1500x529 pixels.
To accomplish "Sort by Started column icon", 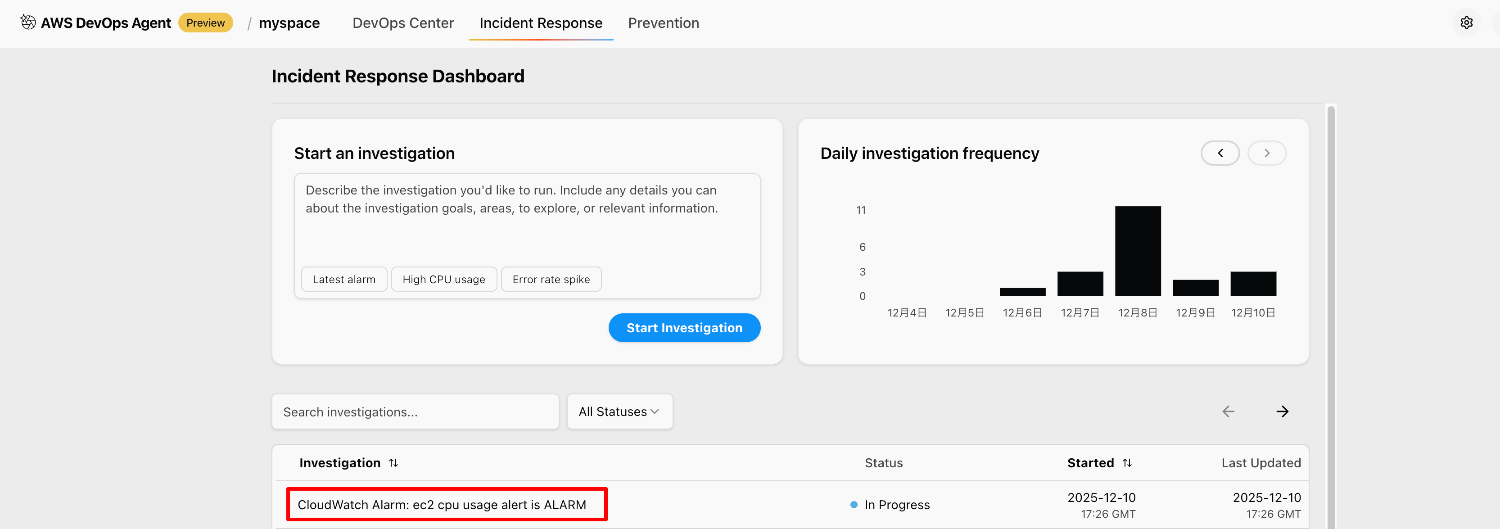I will click(1127, 463).
